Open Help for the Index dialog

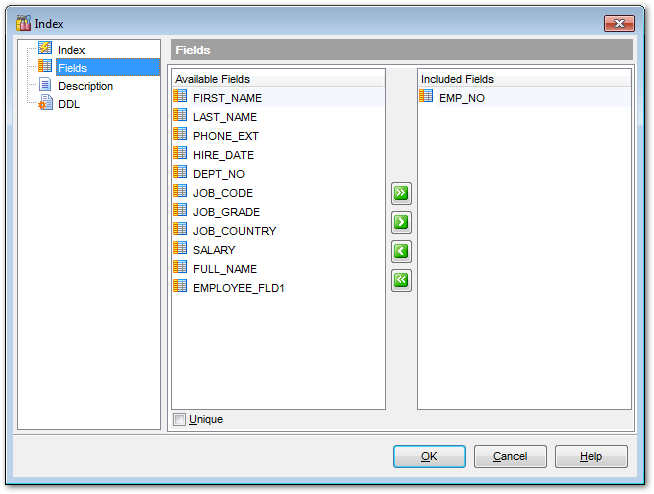click(591, 457)
